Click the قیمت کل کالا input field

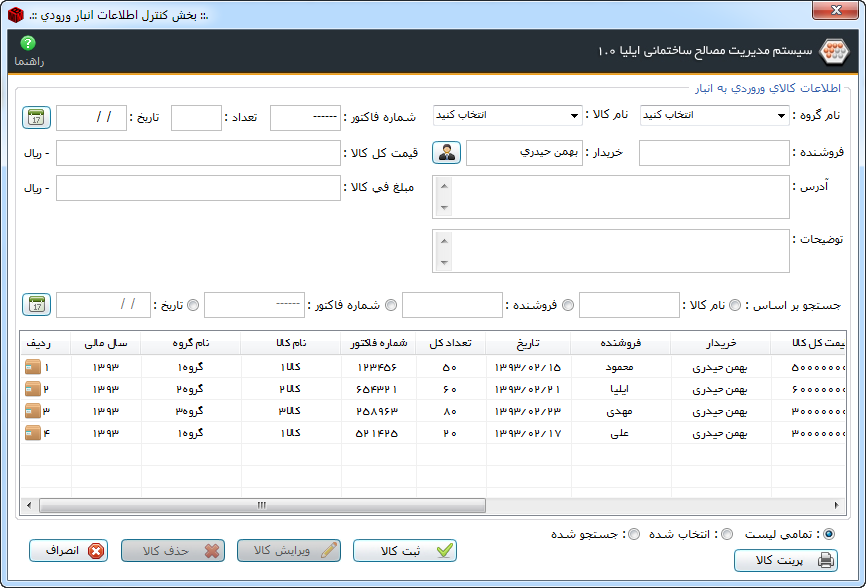[x=197, y=153]
